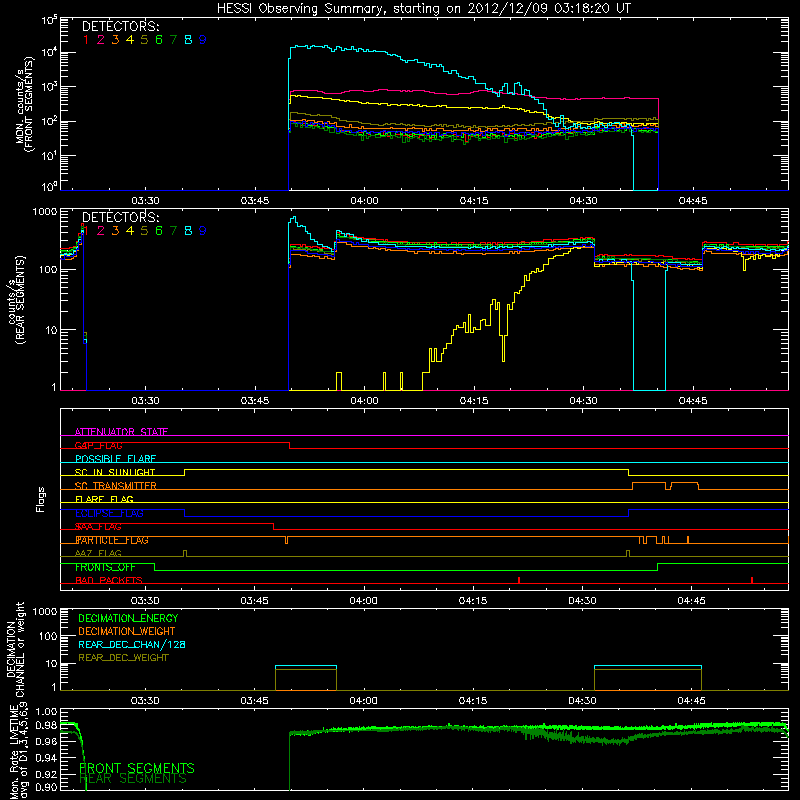Click red detector 1 in front panel legend

86,40
